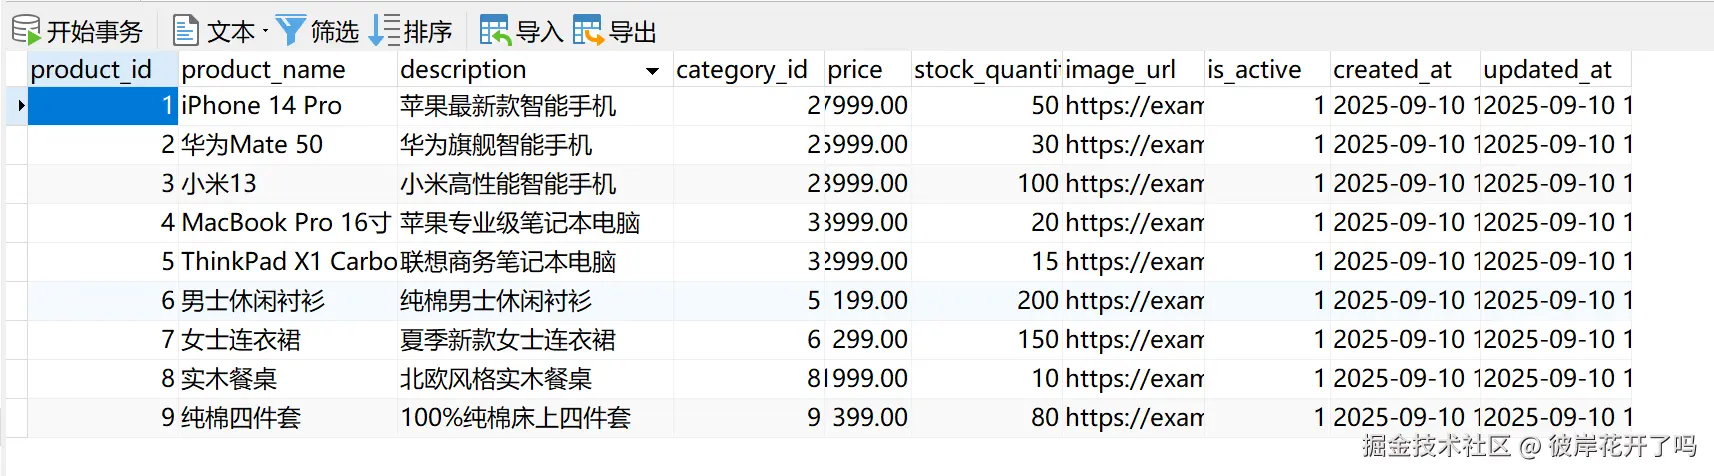The height and width of the screenshot is (476, 1714).
Task: Select the MacBook Pro 16寸 product cell
Action: pyautogui.click(x=288, y=222)
